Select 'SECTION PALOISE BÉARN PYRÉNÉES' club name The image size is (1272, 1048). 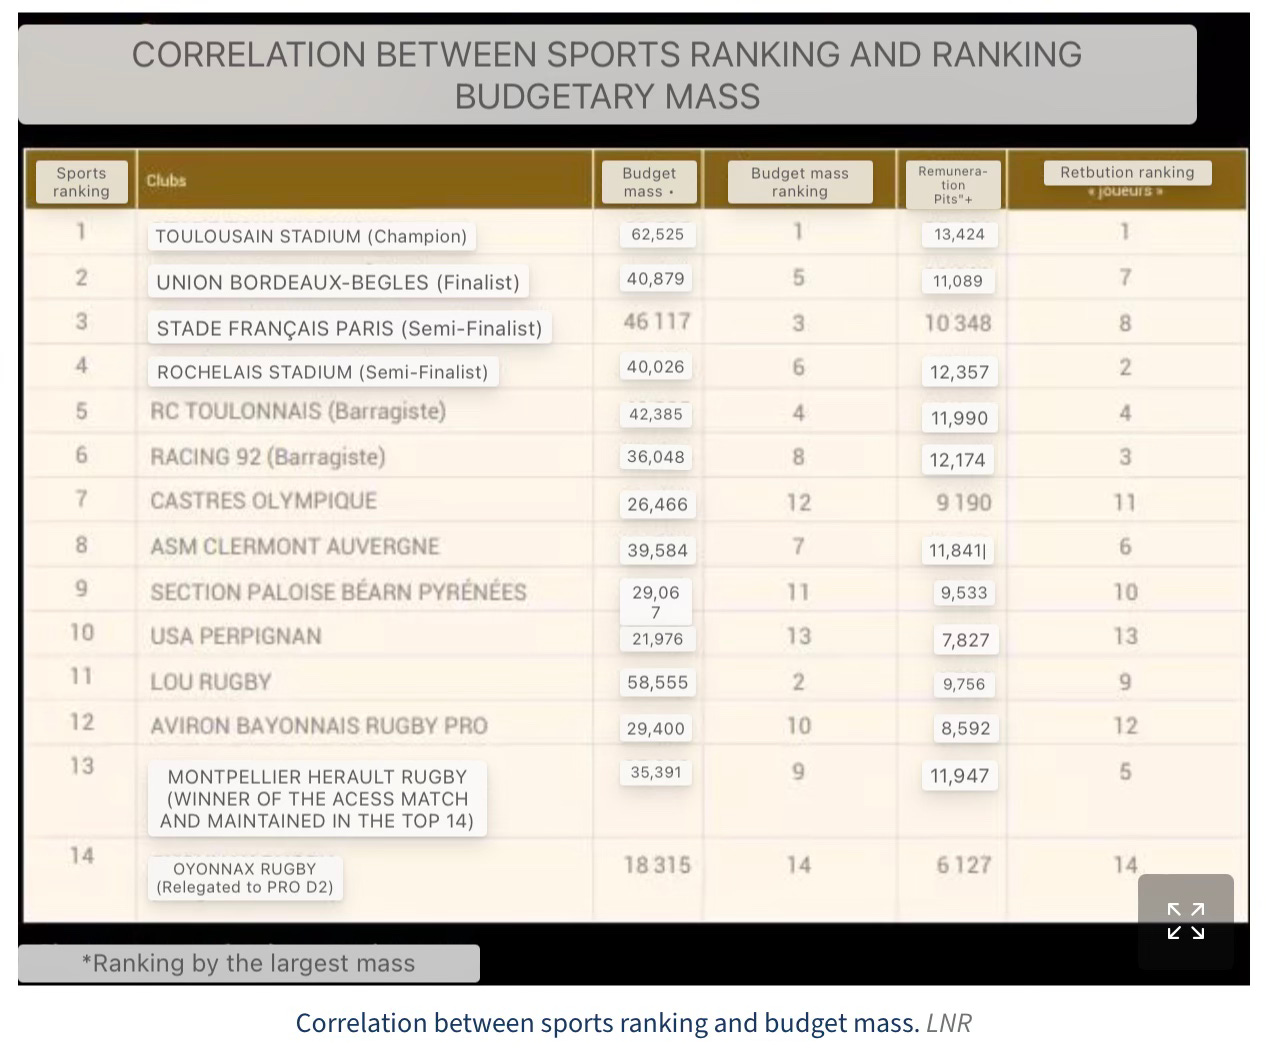click(x=338, y=592)
